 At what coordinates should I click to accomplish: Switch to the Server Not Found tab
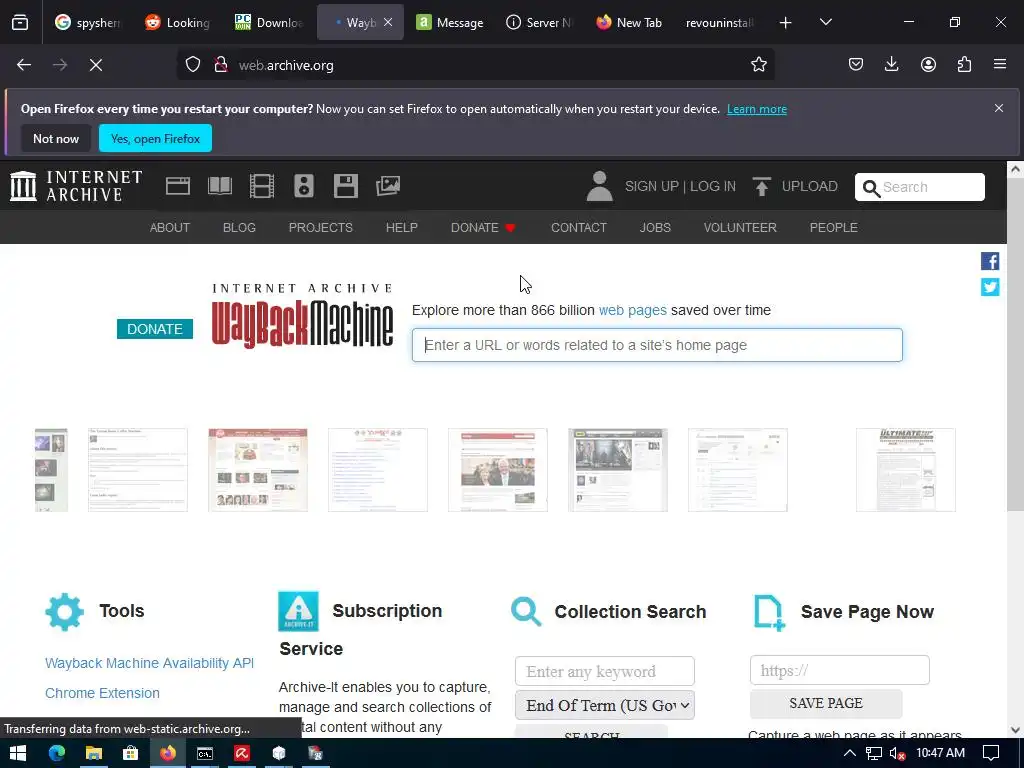click(539, 22)
